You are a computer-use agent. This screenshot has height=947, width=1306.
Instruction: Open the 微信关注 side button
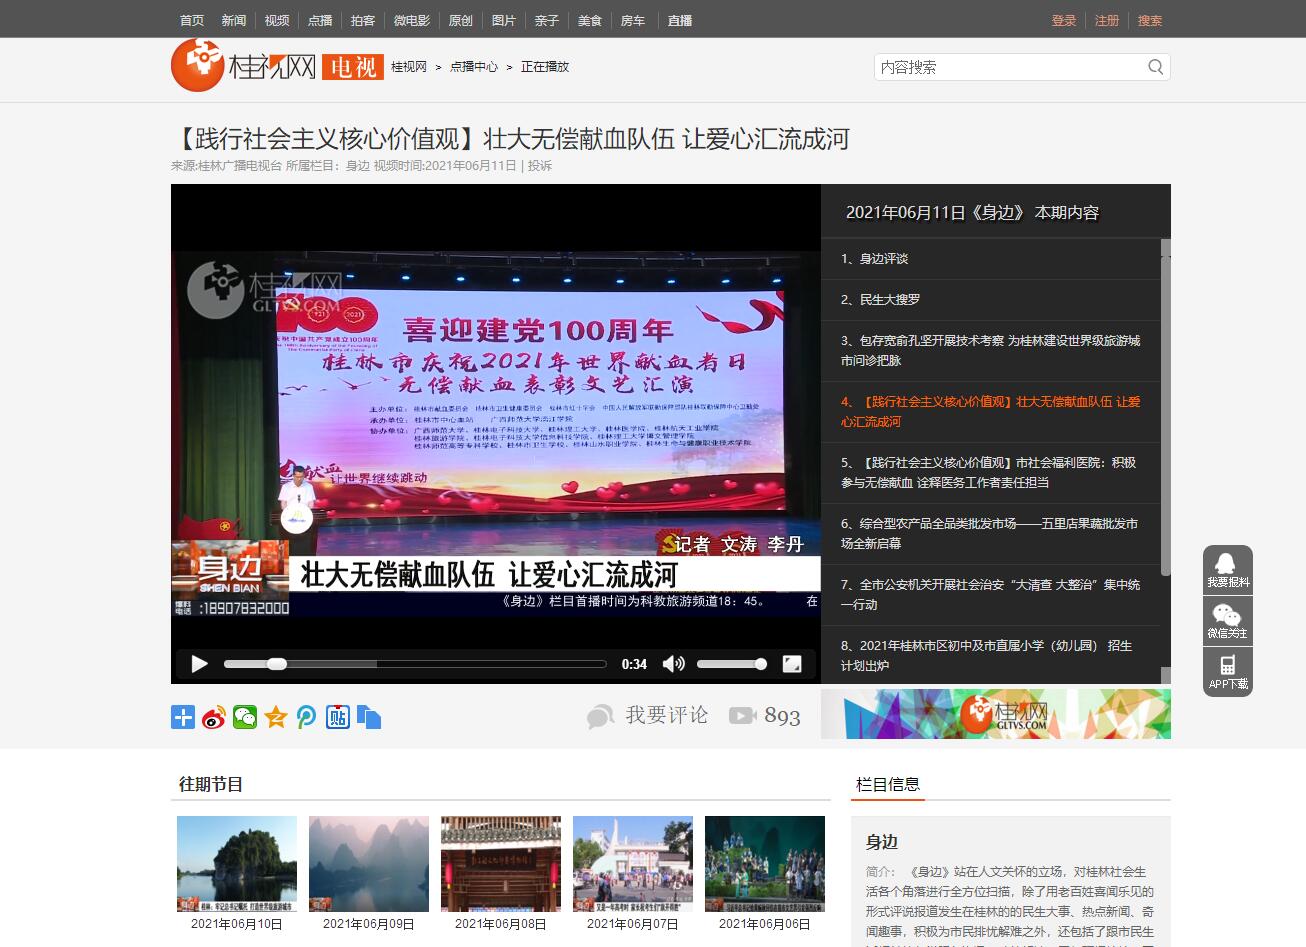1227,621
